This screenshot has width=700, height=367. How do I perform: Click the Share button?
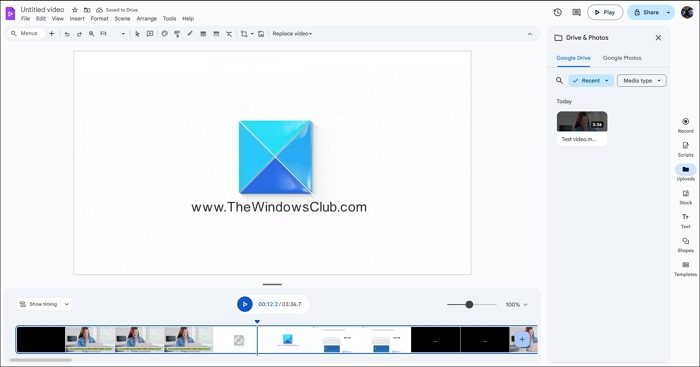click(646, 13)
